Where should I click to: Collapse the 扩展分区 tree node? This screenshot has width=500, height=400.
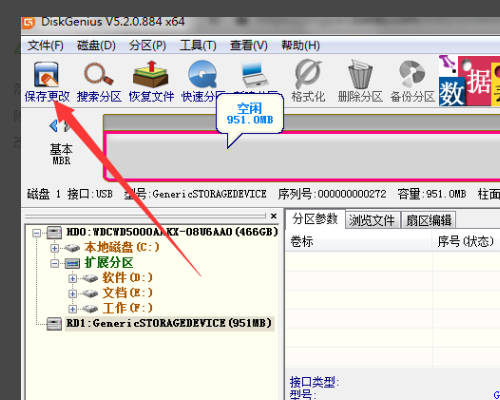(x=55, y=264)
